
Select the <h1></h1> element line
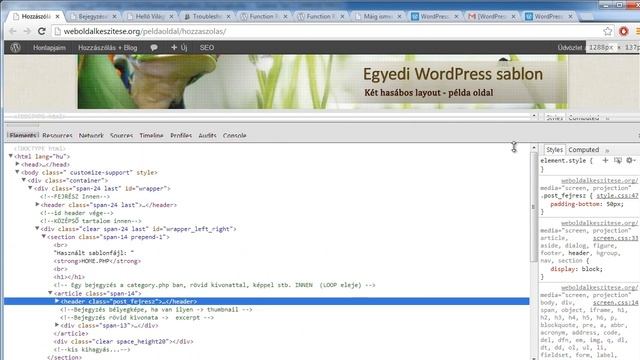coord(69,277)
